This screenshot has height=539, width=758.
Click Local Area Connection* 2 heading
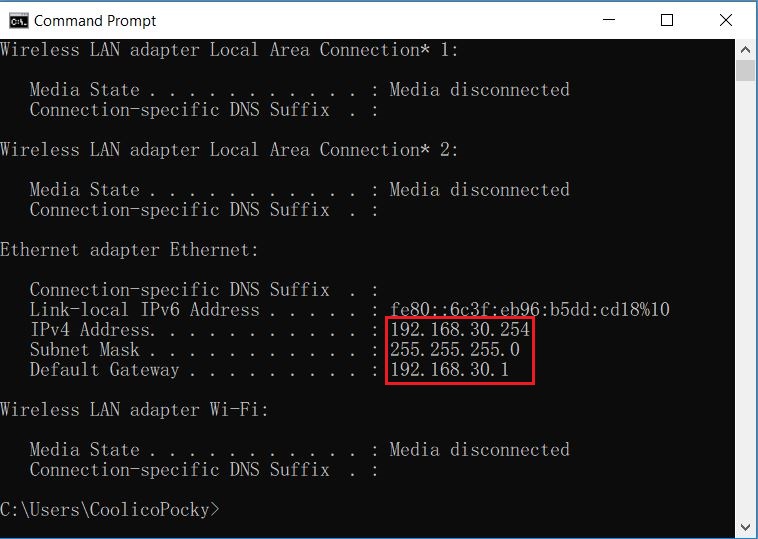point(229,150)
